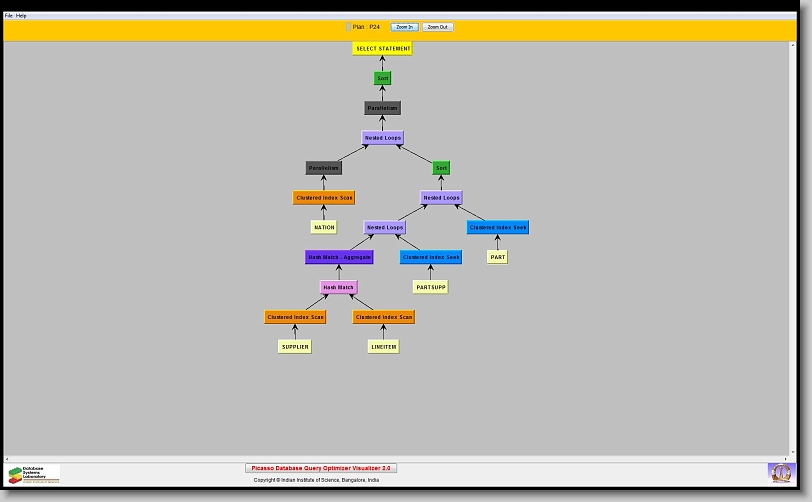This screenshot has width=812, height=502.
Task: Select the Sort node below SELECT STATEMENT
Action: [382, 78]
